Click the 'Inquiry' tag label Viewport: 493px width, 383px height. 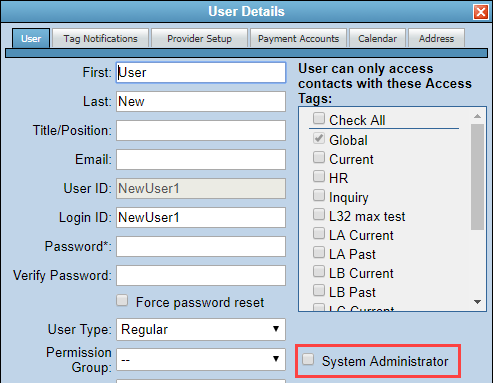[349, 198]
